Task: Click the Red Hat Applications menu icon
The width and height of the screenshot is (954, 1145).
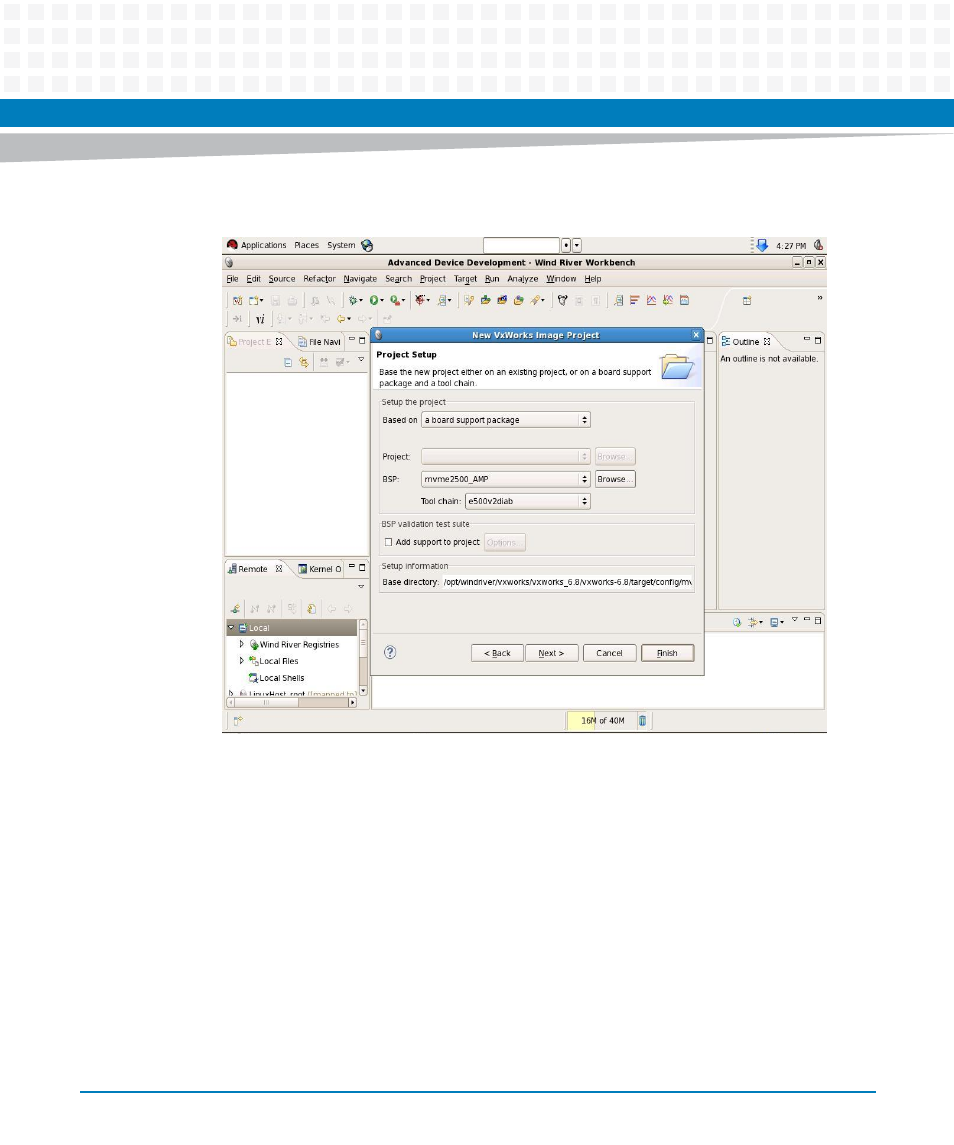Action: click(x=232, y=245)
